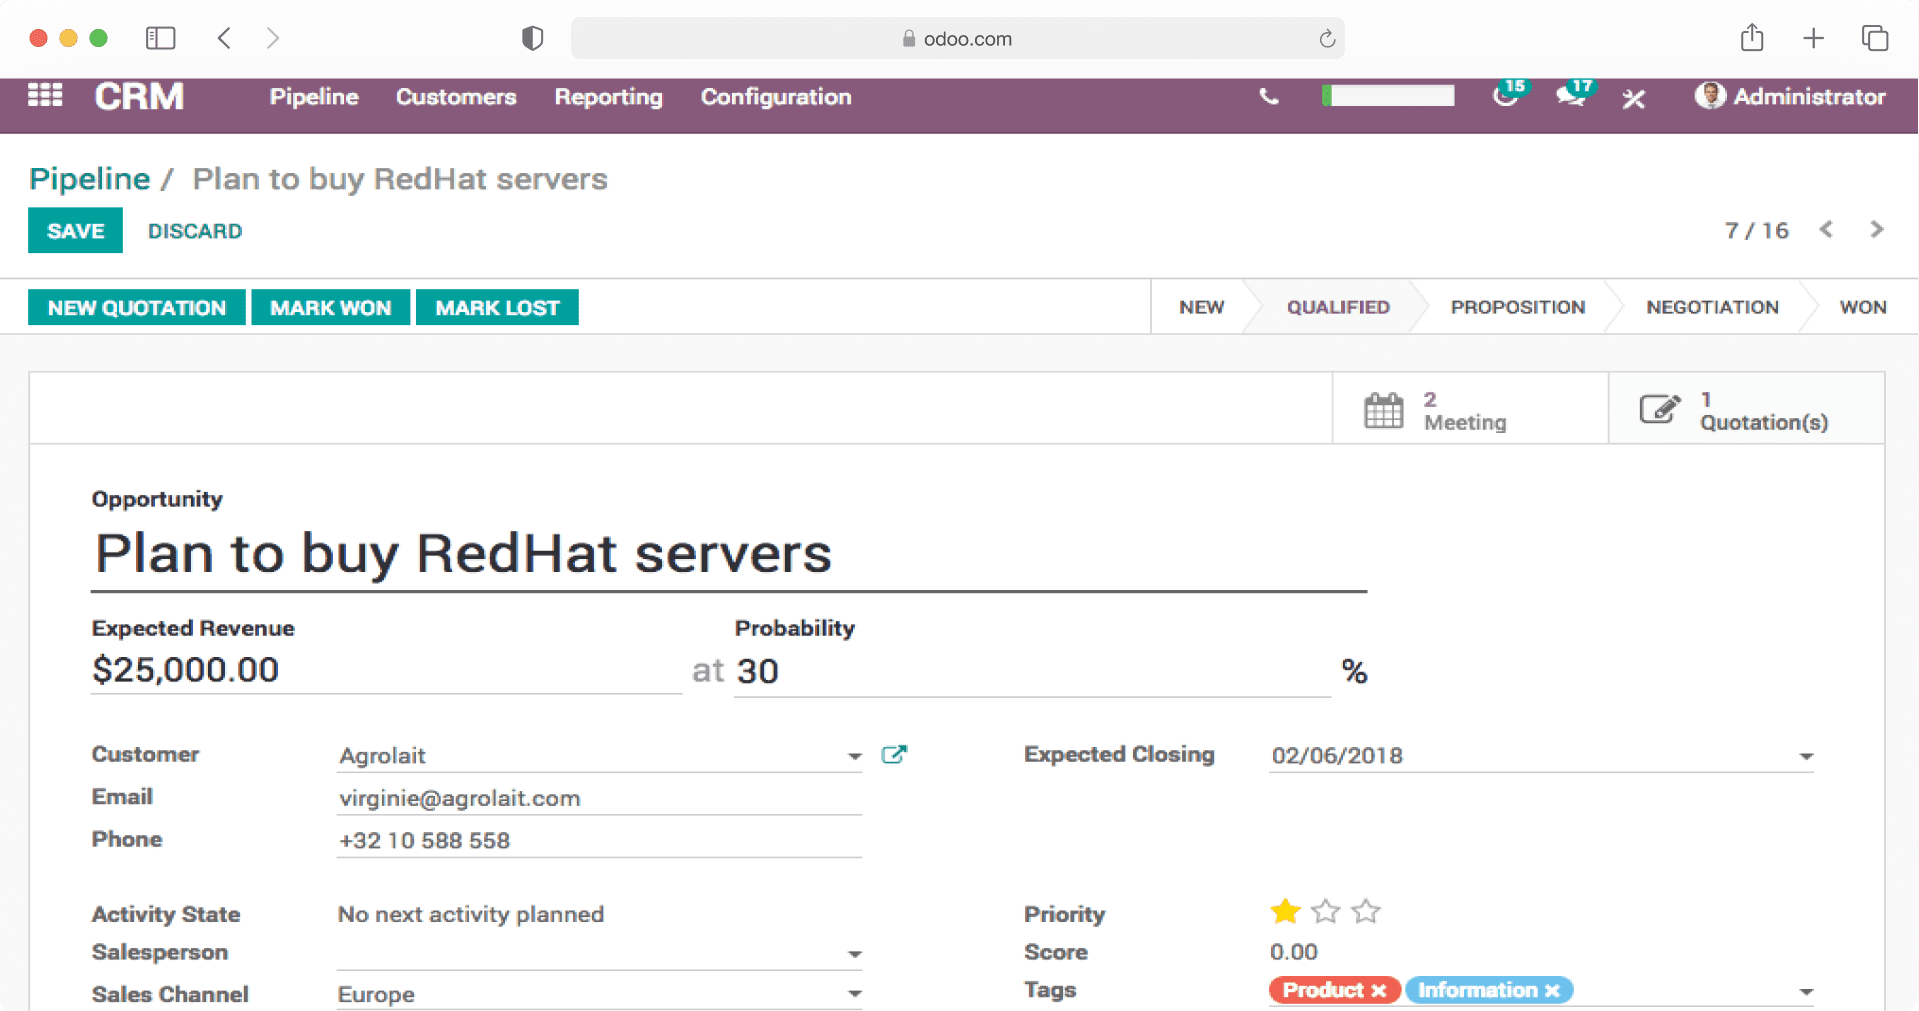Click the Administrator avatar icon

(1710, 96)
